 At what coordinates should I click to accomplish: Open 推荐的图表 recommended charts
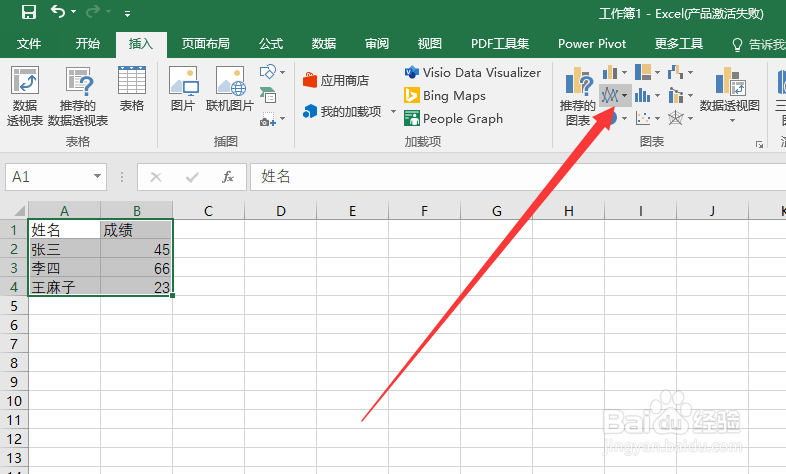click(x=578, y=96)
